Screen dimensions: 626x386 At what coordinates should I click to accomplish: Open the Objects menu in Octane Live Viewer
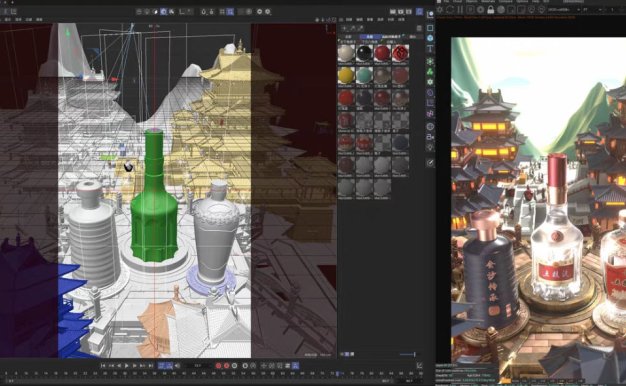click(471, 2)
